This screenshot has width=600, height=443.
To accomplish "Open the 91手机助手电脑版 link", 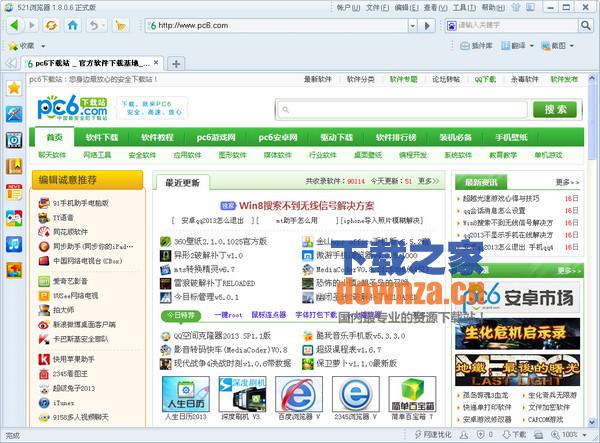I will 81,203.
